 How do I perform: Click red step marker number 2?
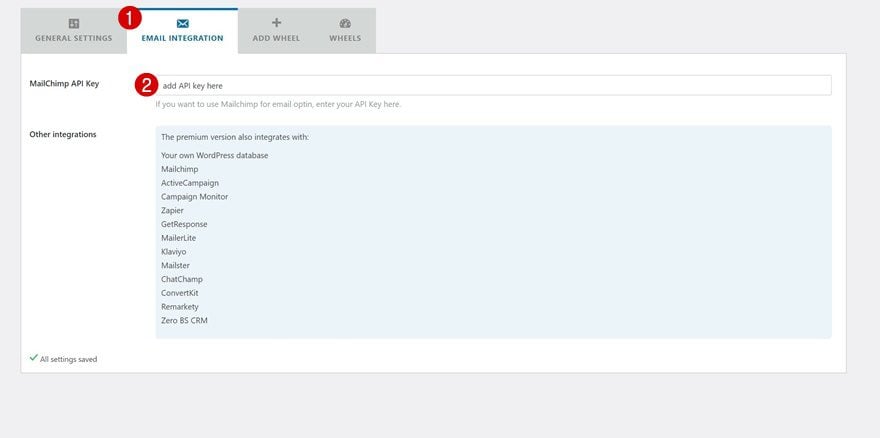point(146,85)
